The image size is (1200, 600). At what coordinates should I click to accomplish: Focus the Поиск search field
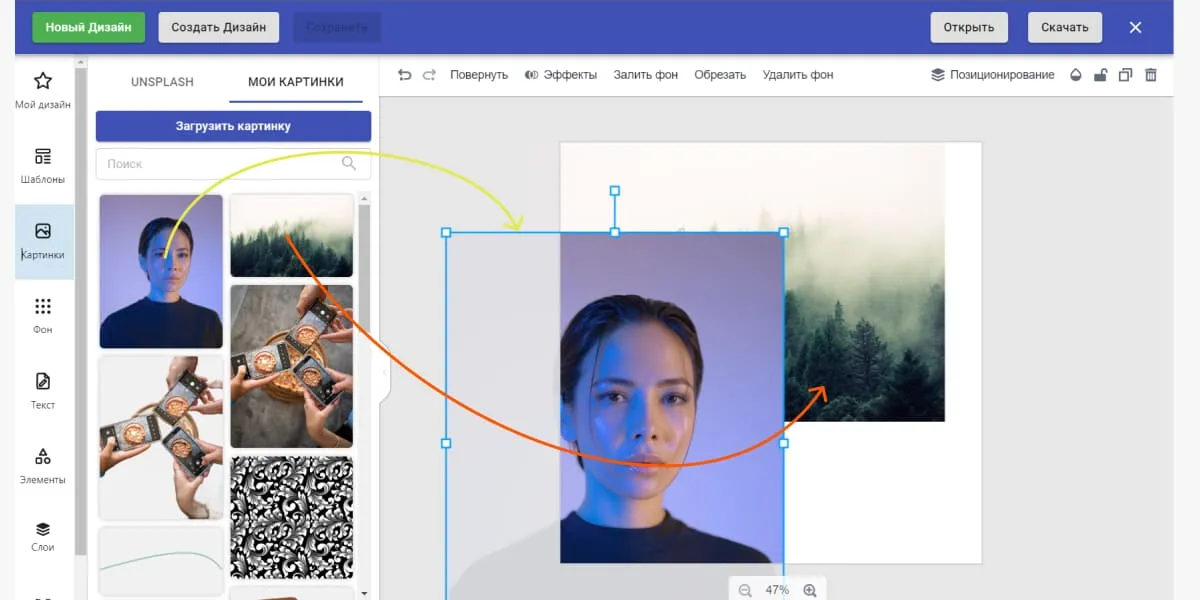[x=233, y=163]
